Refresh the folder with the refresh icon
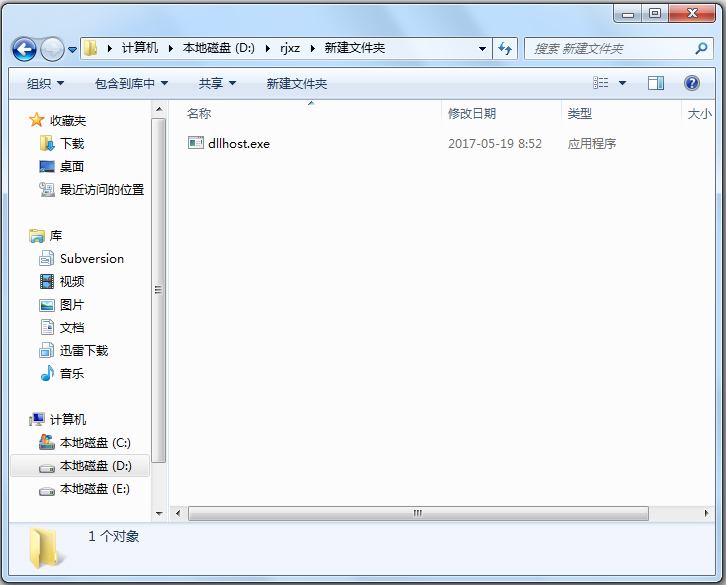726x585 pixels. 505,49
